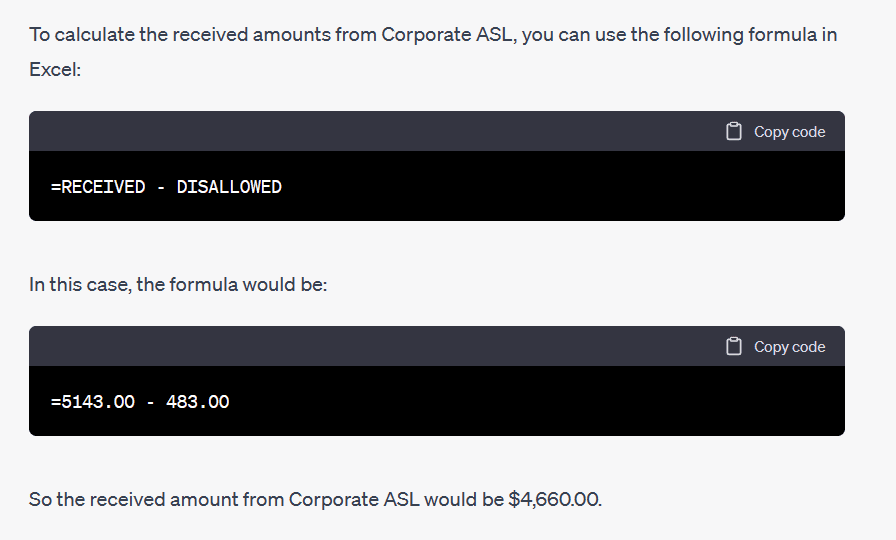Click 'Corporate ASL' in the first sentence
The height and width of the screenshot is (540, 896).
tap(447, 35)
